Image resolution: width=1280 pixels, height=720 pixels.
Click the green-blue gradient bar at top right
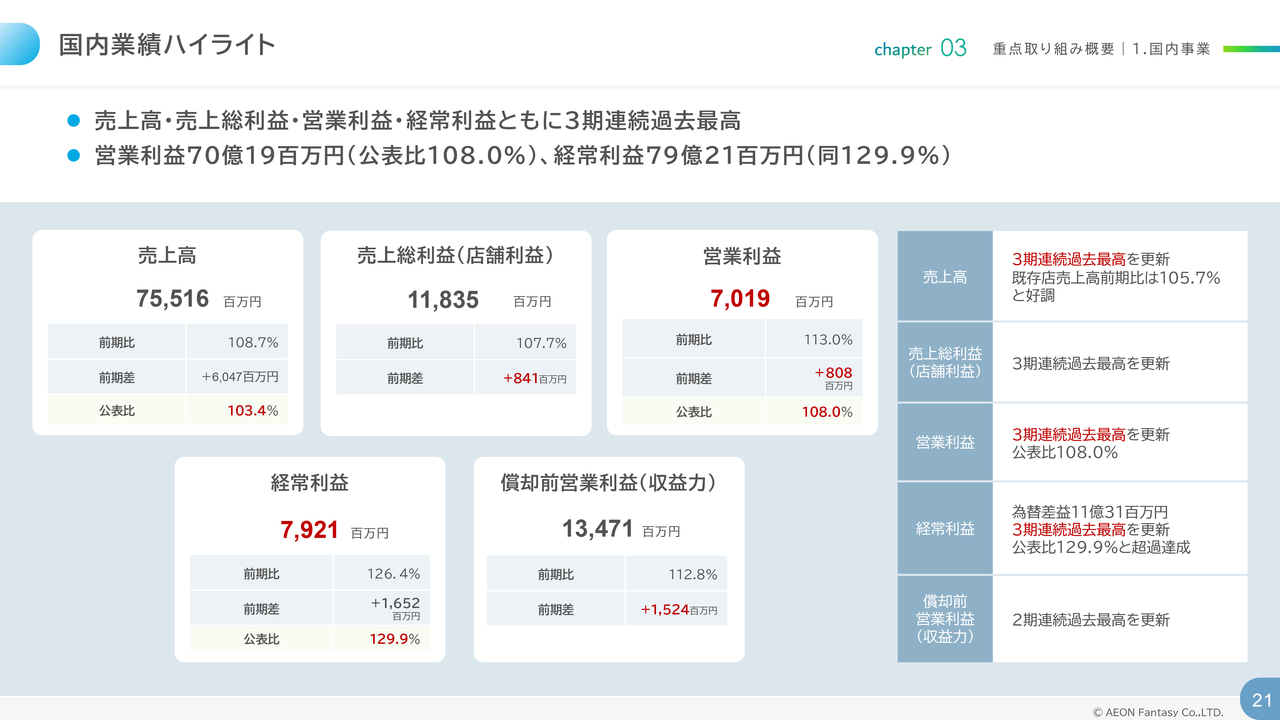1250,48
